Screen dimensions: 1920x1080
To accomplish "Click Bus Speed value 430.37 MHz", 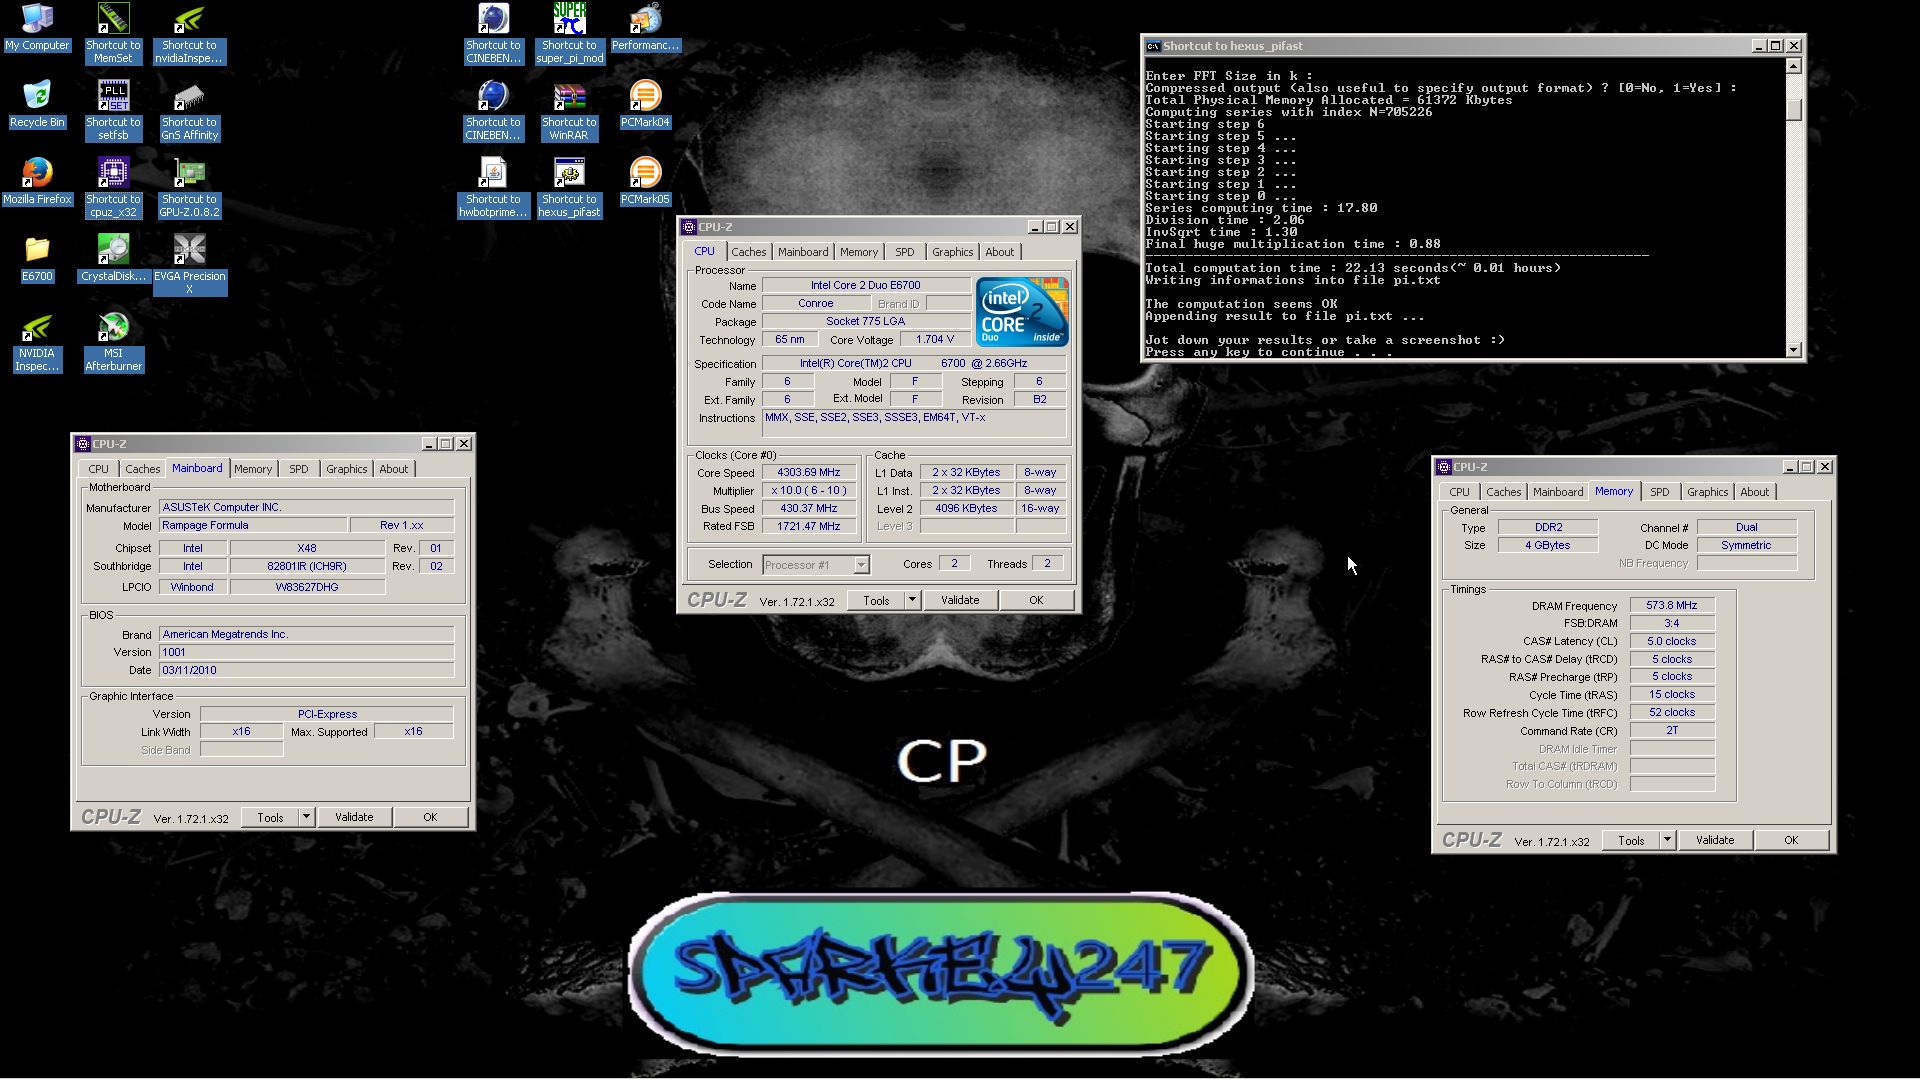I will (808, 509).
